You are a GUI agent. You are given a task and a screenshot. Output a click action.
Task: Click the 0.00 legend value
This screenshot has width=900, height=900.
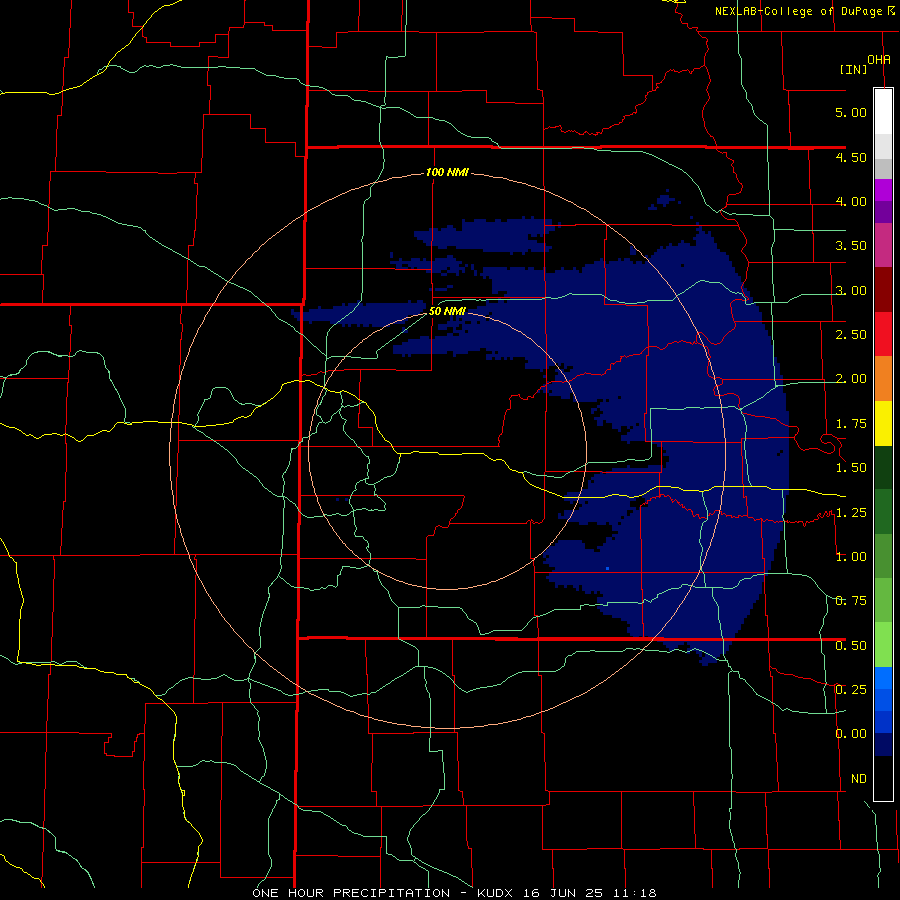click(x=851, y=734)
